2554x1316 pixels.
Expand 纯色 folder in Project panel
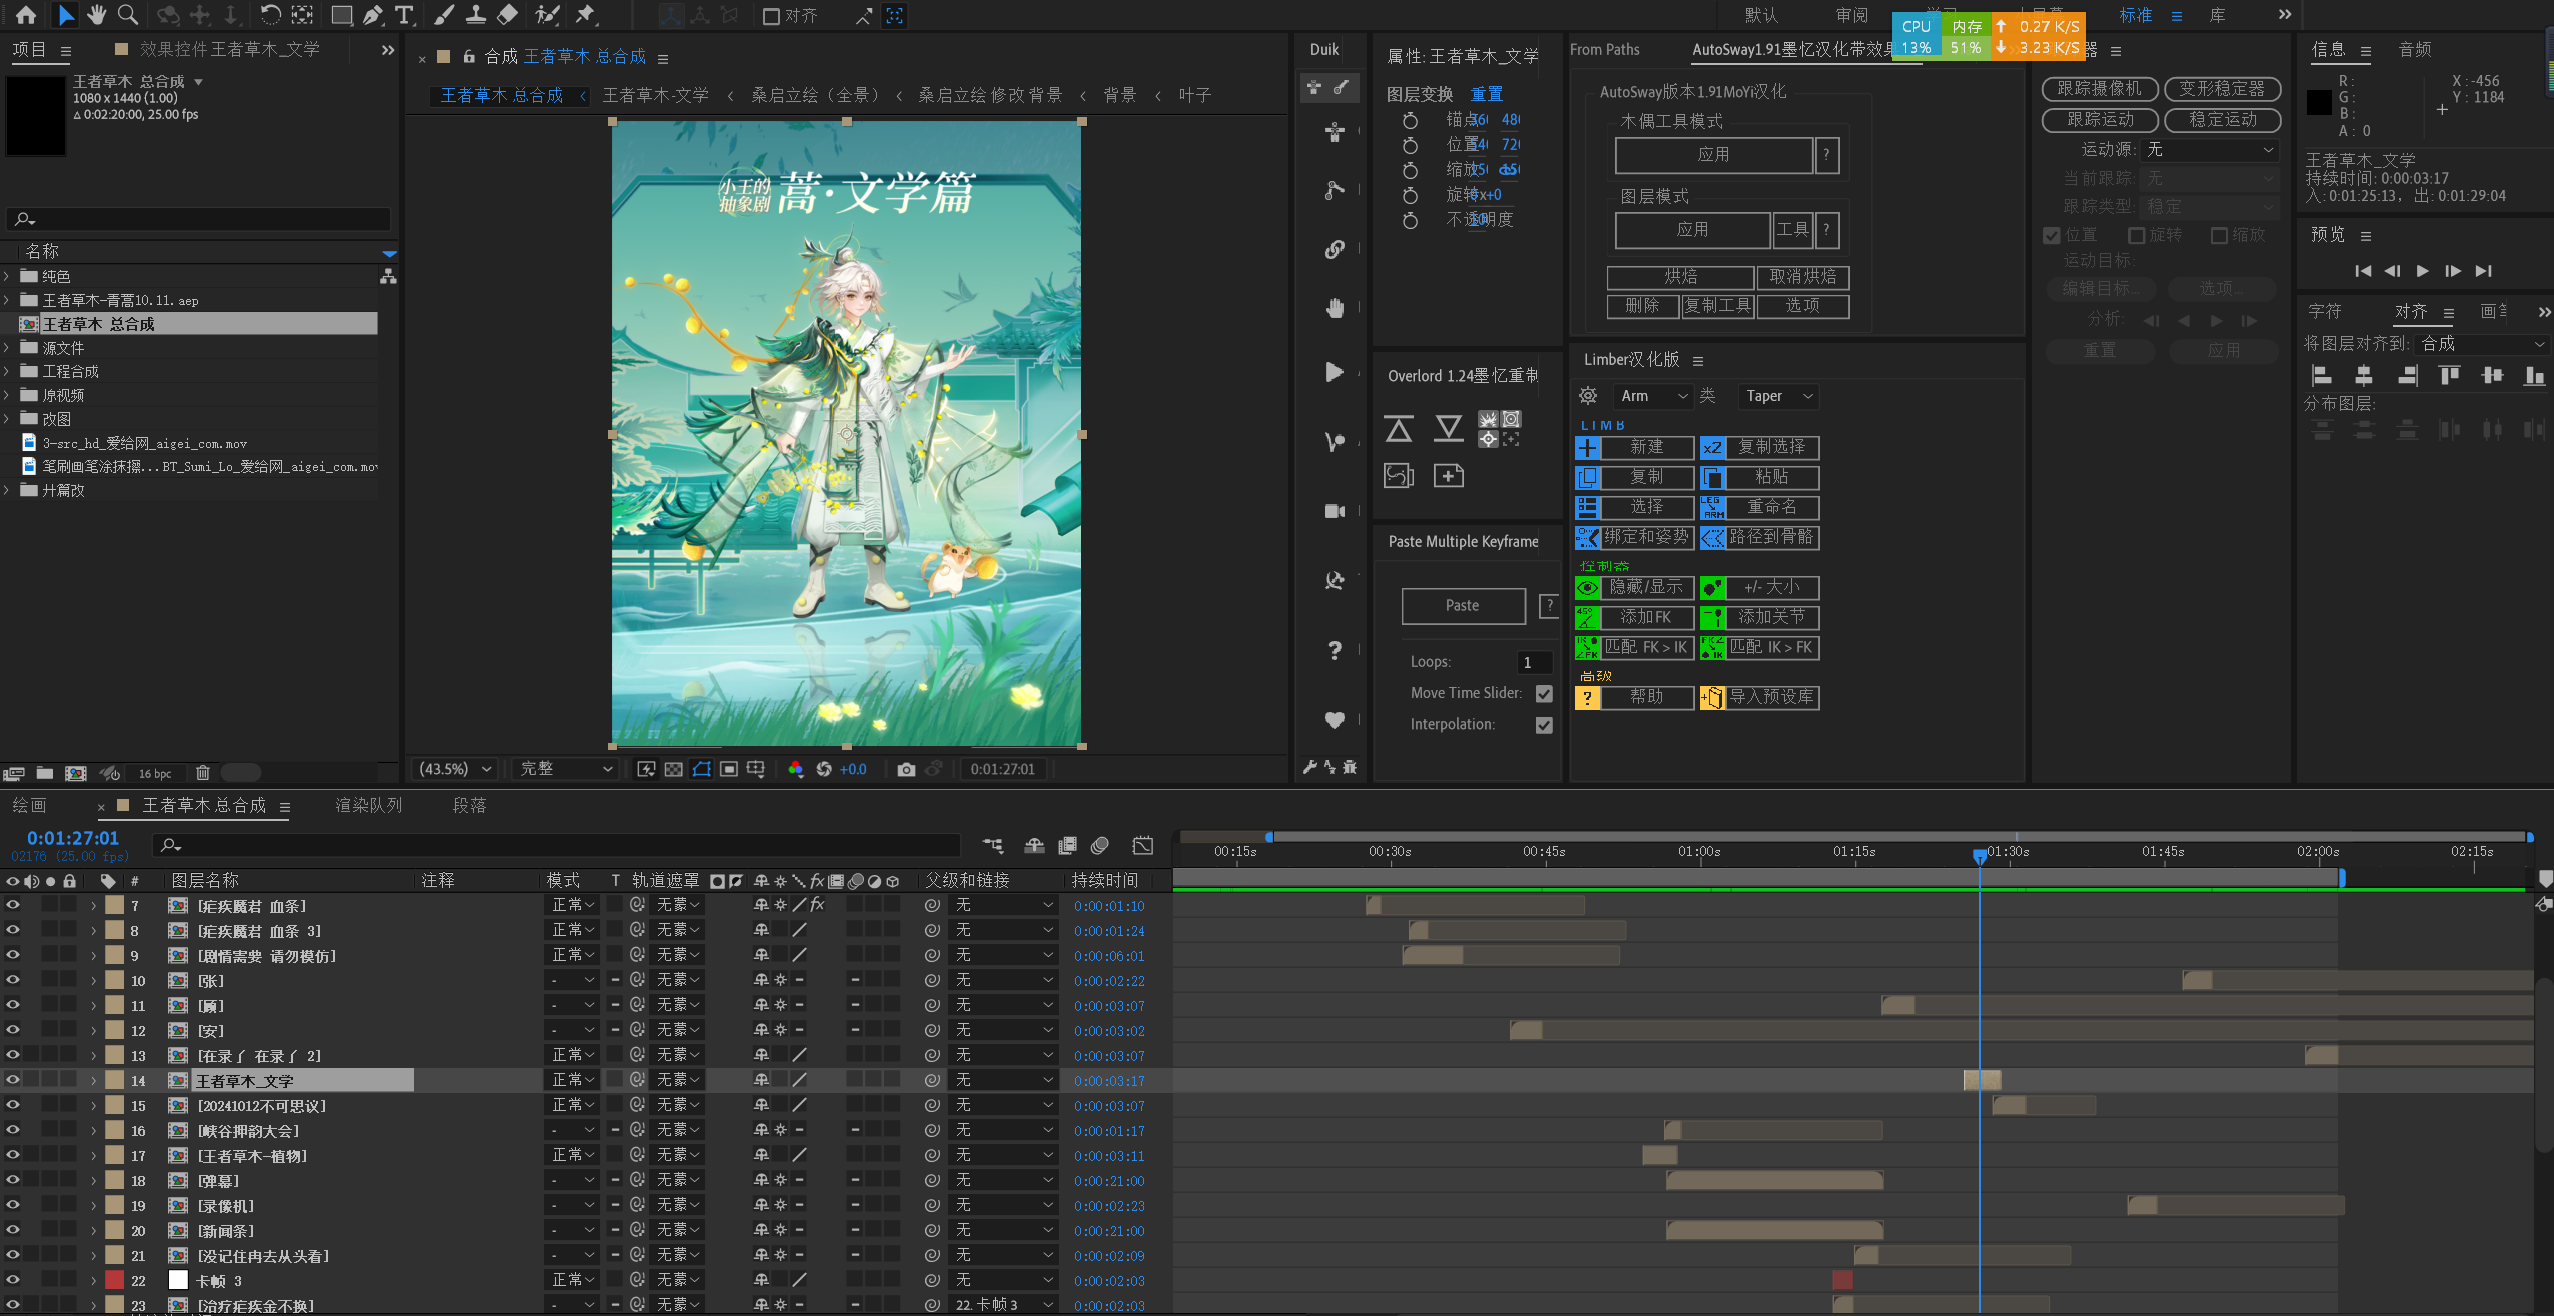click(7, 276)
